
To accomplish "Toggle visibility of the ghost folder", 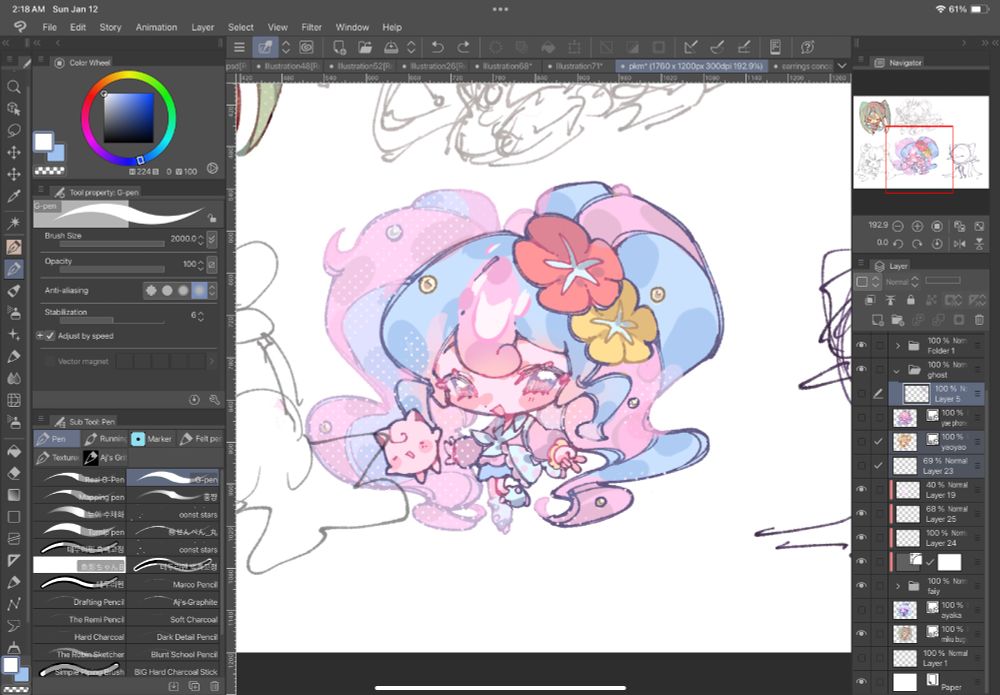I will (862, 369).
